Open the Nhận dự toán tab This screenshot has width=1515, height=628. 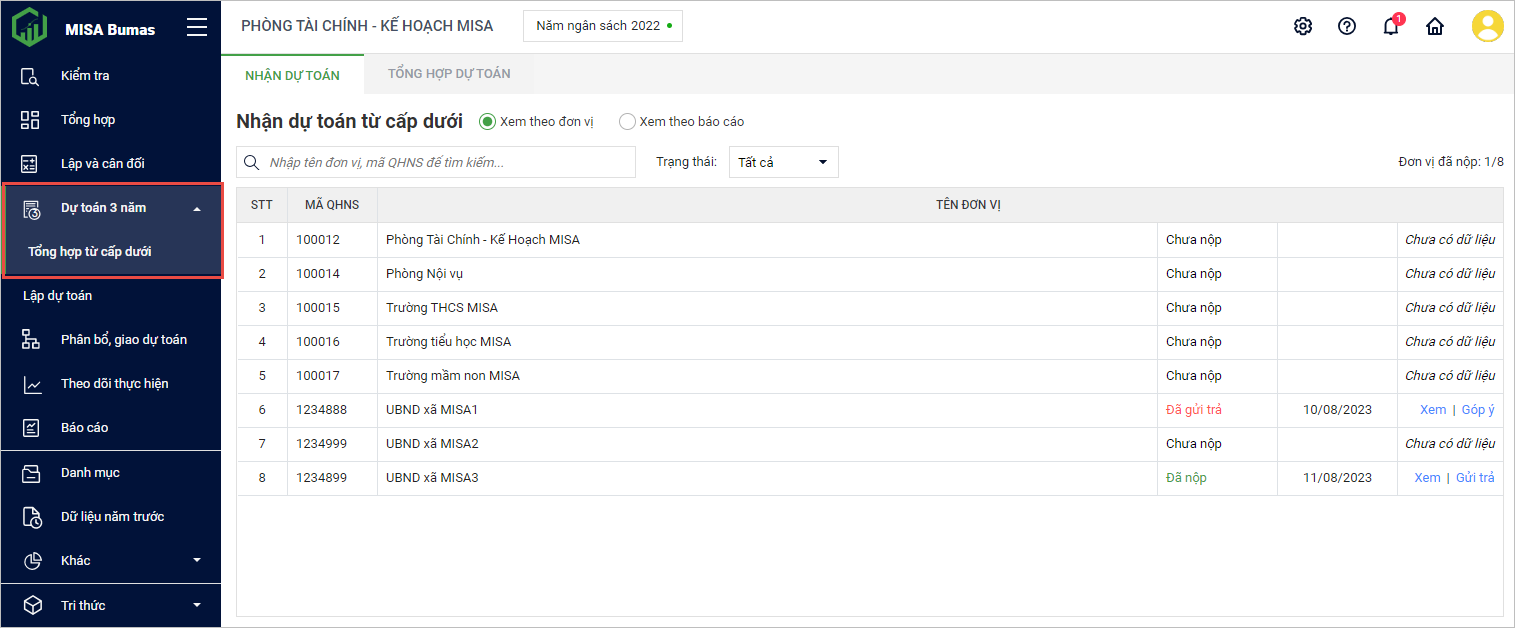click(x=292, y=75)
